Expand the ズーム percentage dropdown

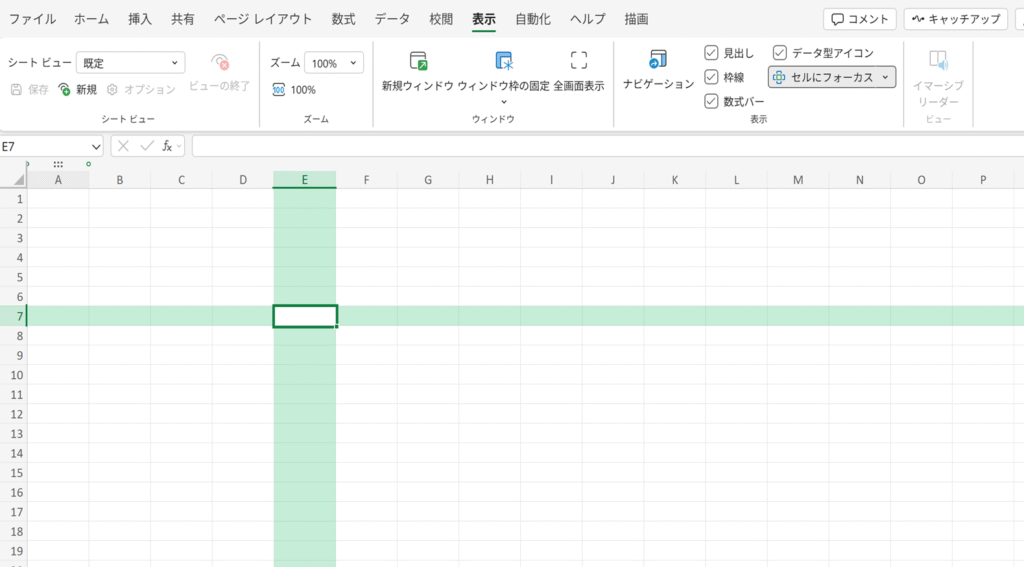354,63
